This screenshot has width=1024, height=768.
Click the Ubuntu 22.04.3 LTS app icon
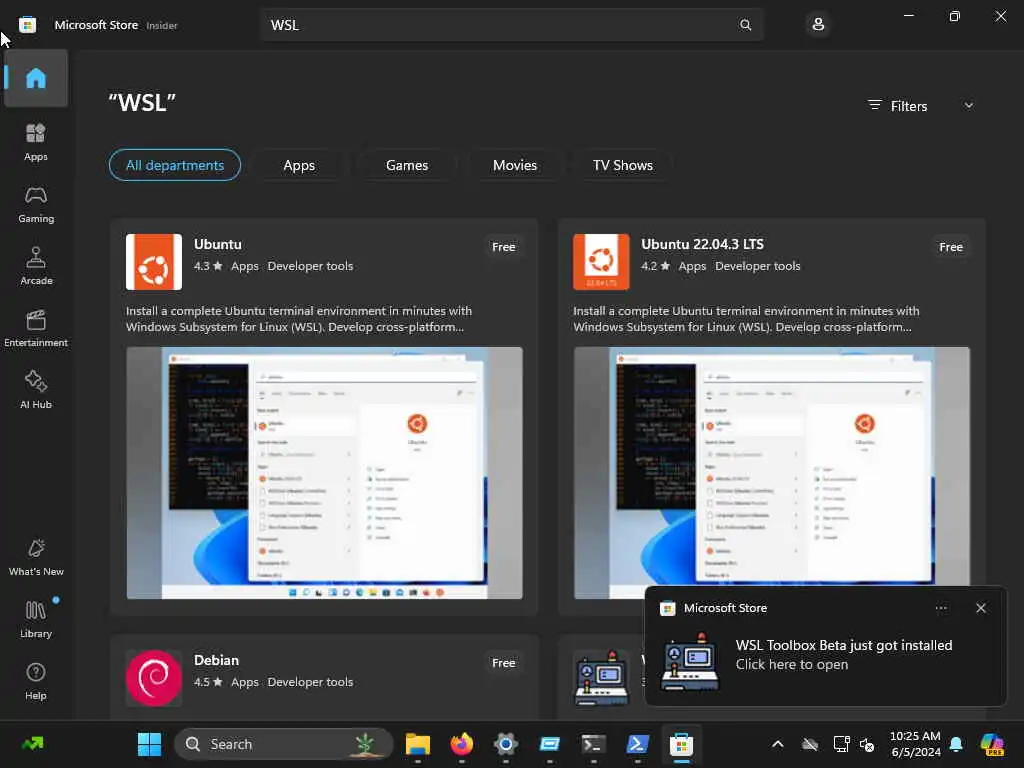pyautogui.click(x=601, y=262)
